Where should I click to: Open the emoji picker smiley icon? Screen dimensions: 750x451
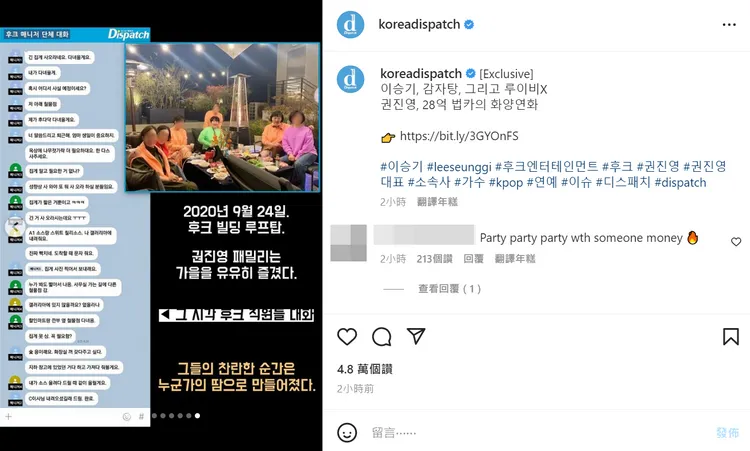click(x=347, y=432)
